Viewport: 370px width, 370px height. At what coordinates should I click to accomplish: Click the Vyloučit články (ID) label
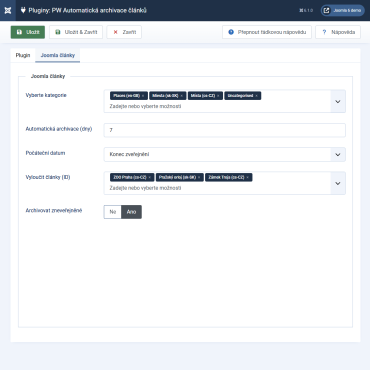(48, 177)
